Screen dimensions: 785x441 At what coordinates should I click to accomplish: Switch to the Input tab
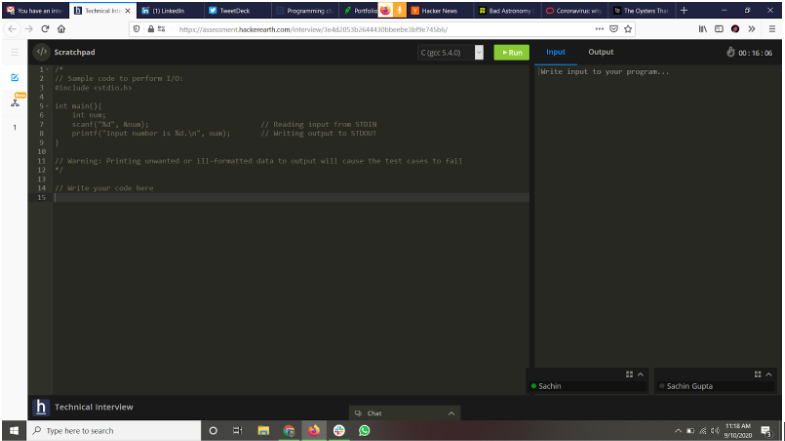(555, 52)
